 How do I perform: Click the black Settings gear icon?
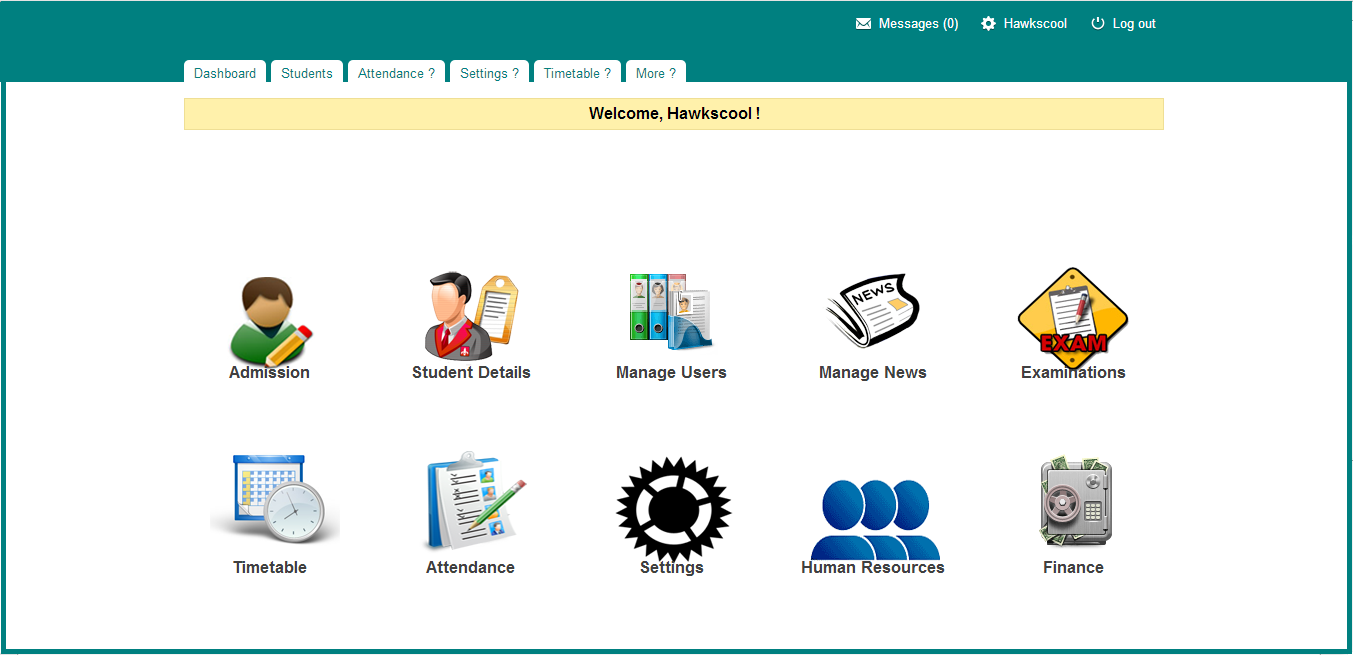[672, 508]
